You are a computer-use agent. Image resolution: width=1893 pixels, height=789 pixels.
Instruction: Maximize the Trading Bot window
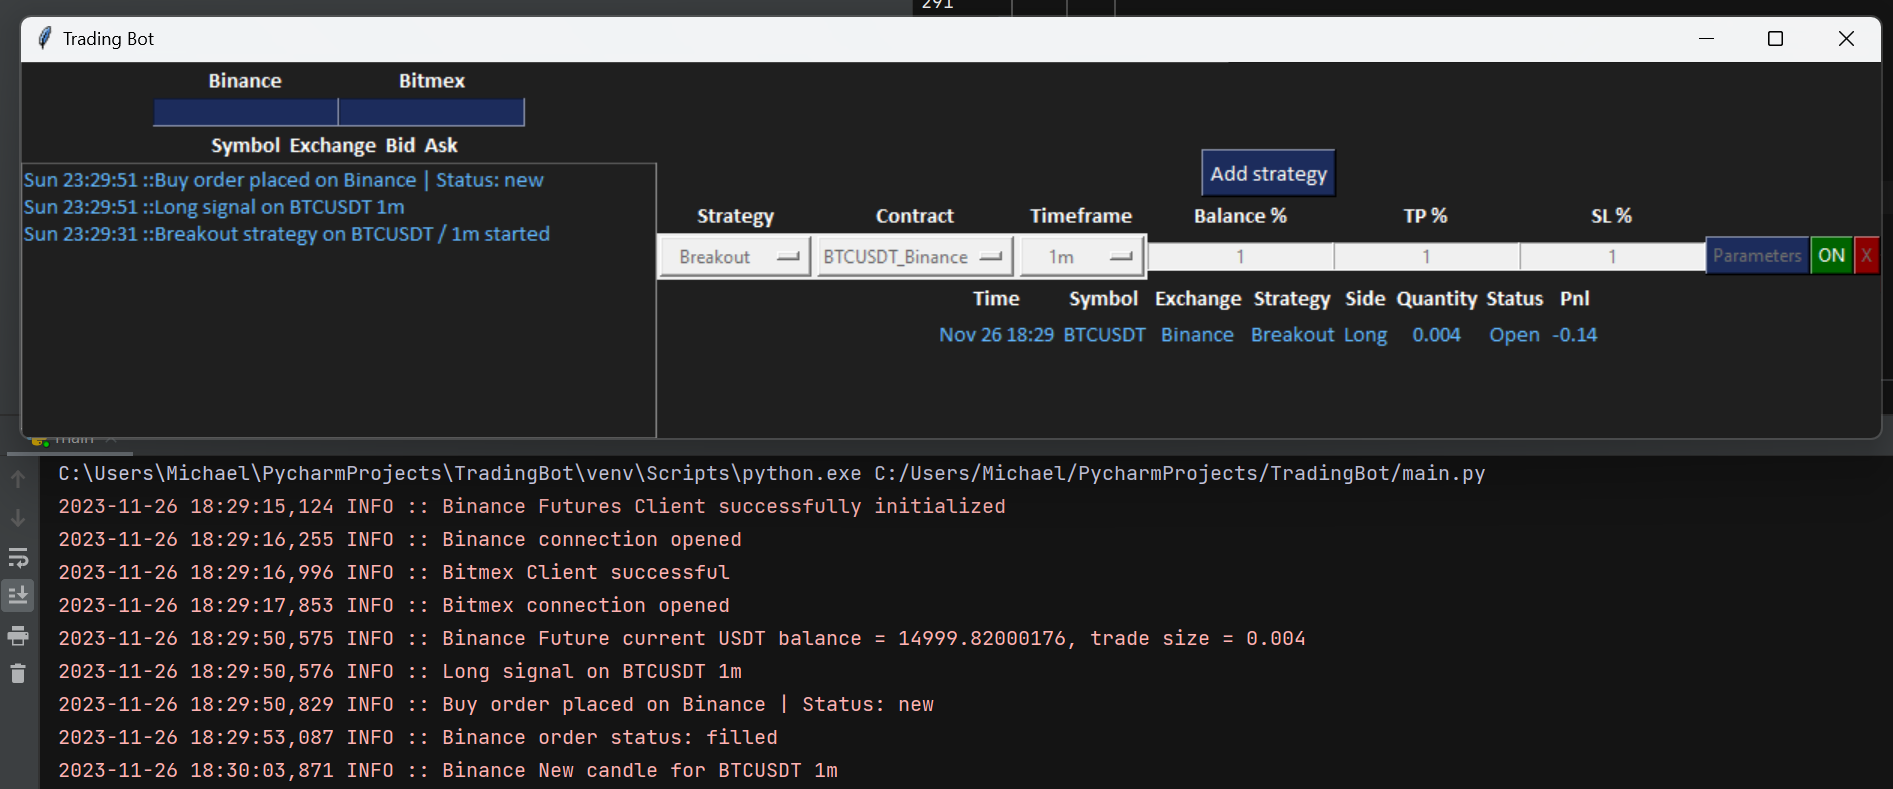click(1776, 38)
